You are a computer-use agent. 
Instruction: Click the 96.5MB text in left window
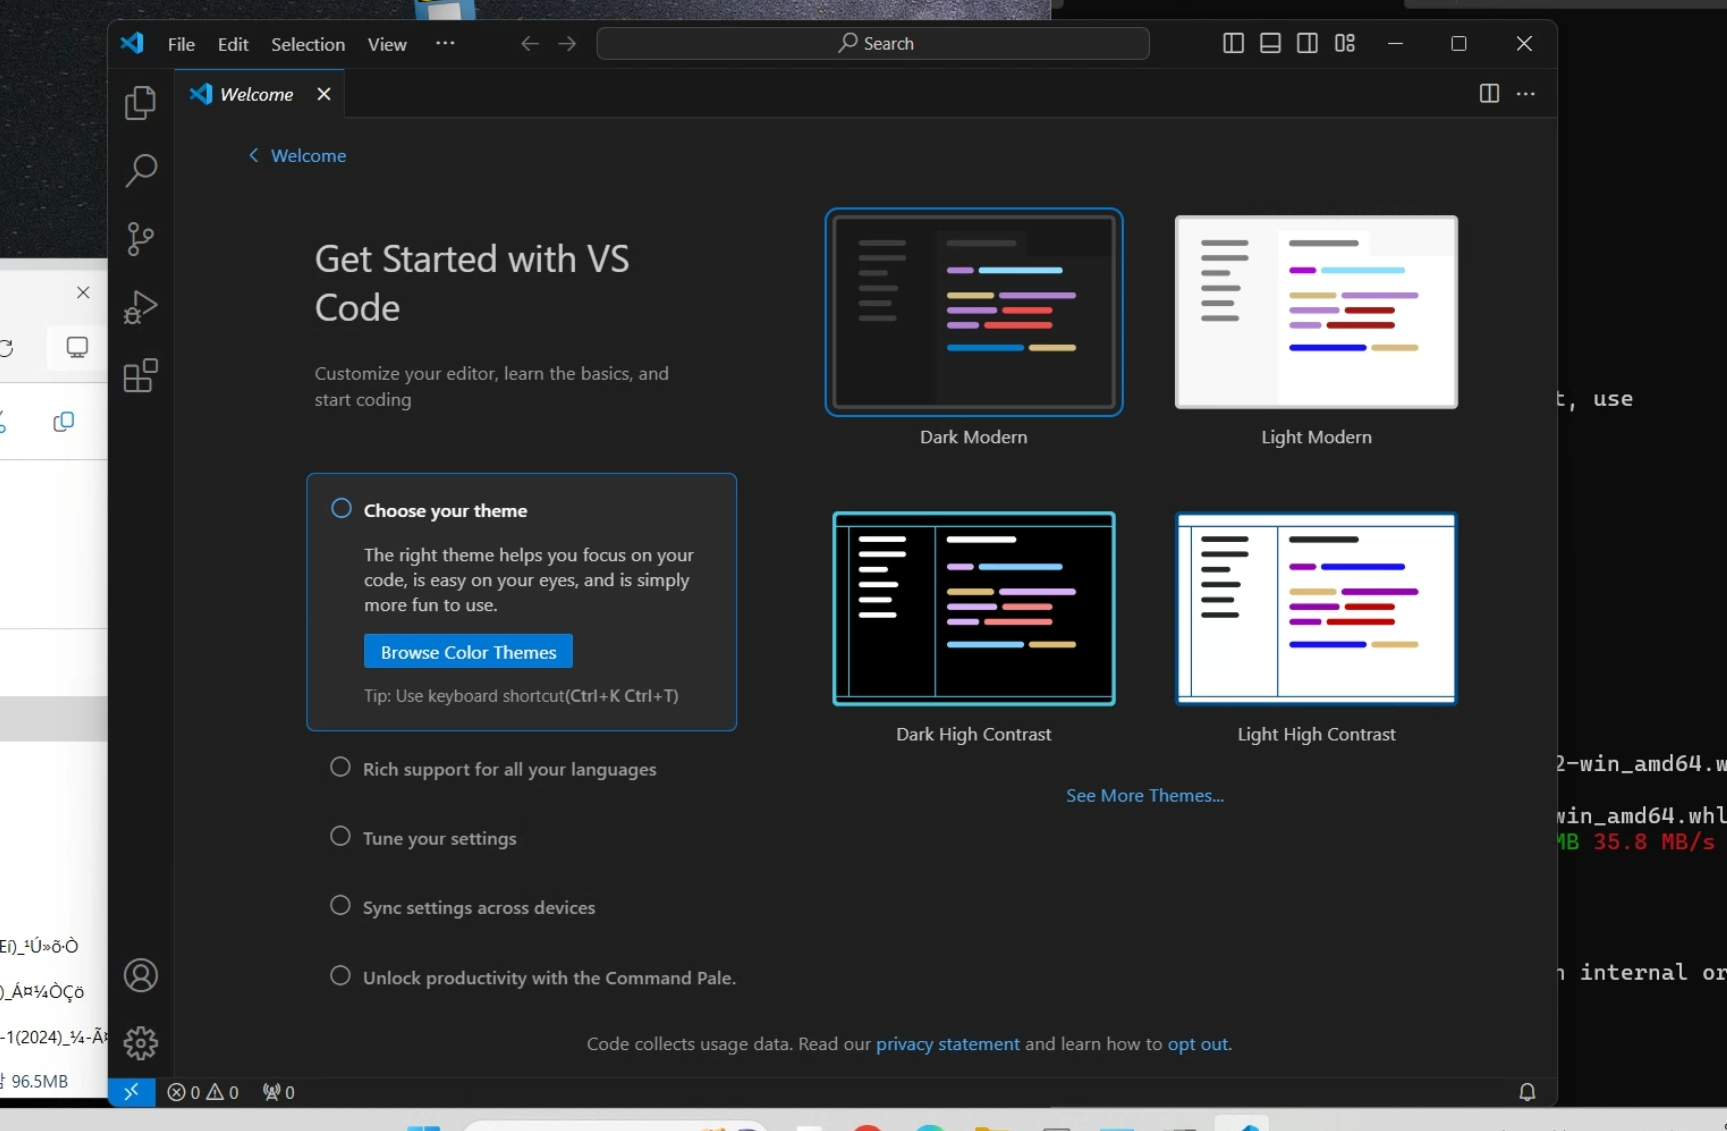coord(40,1081)
